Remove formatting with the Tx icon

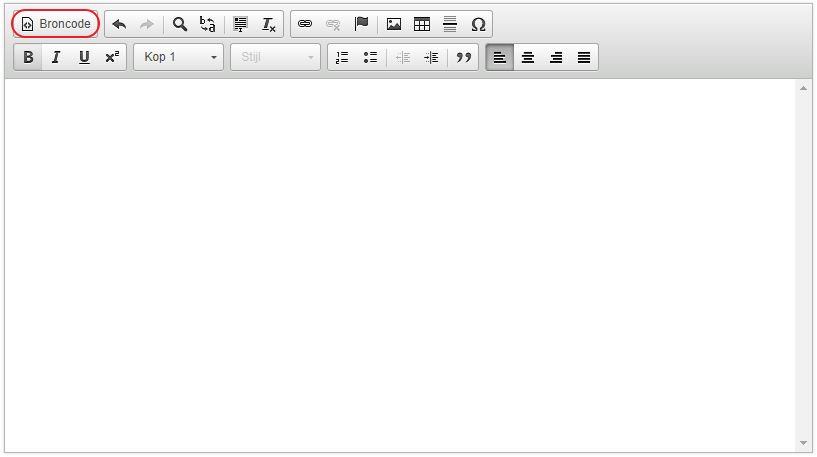[x=268, y=24]
